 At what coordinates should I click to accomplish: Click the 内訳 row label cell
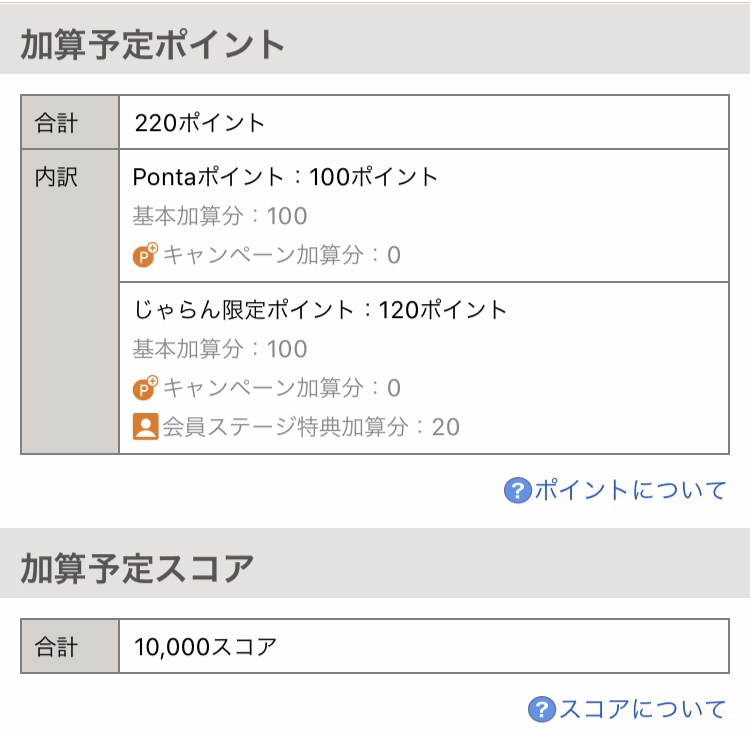pos(70,301)
